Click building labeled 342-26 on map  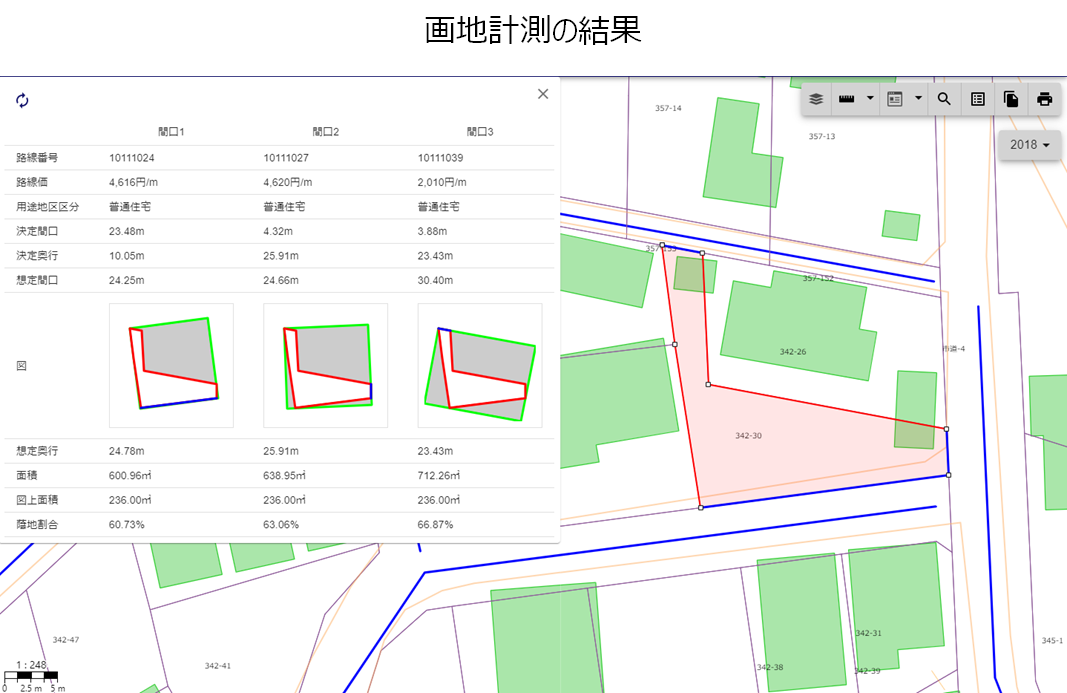click(792, 352)
